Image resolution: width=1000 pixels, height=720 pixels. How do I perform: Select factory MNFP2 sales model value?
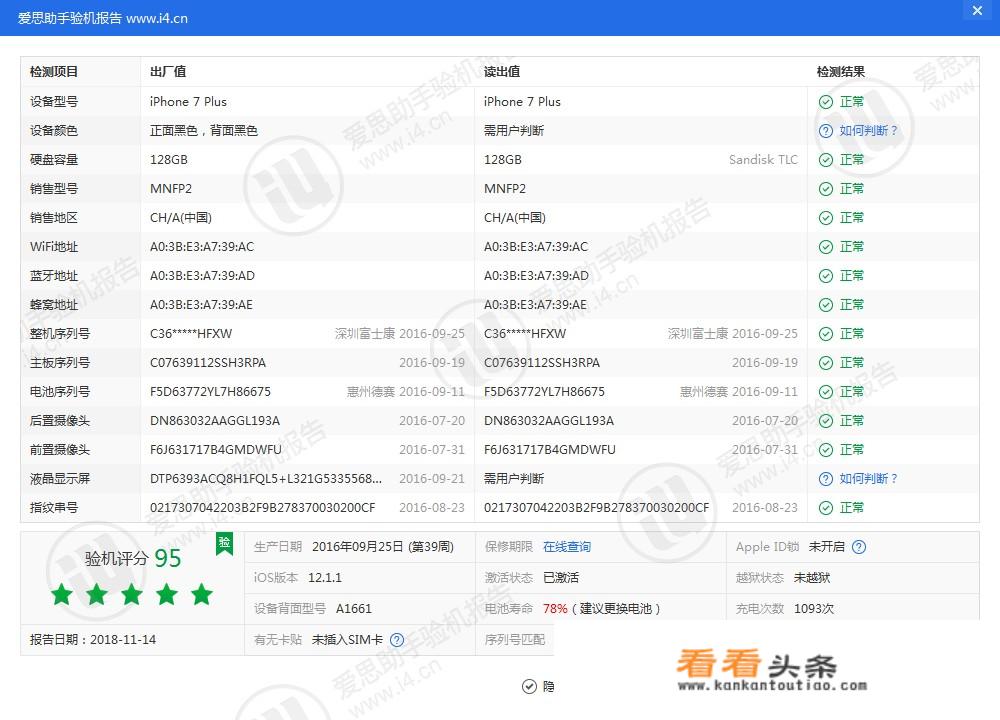point(171,189)
